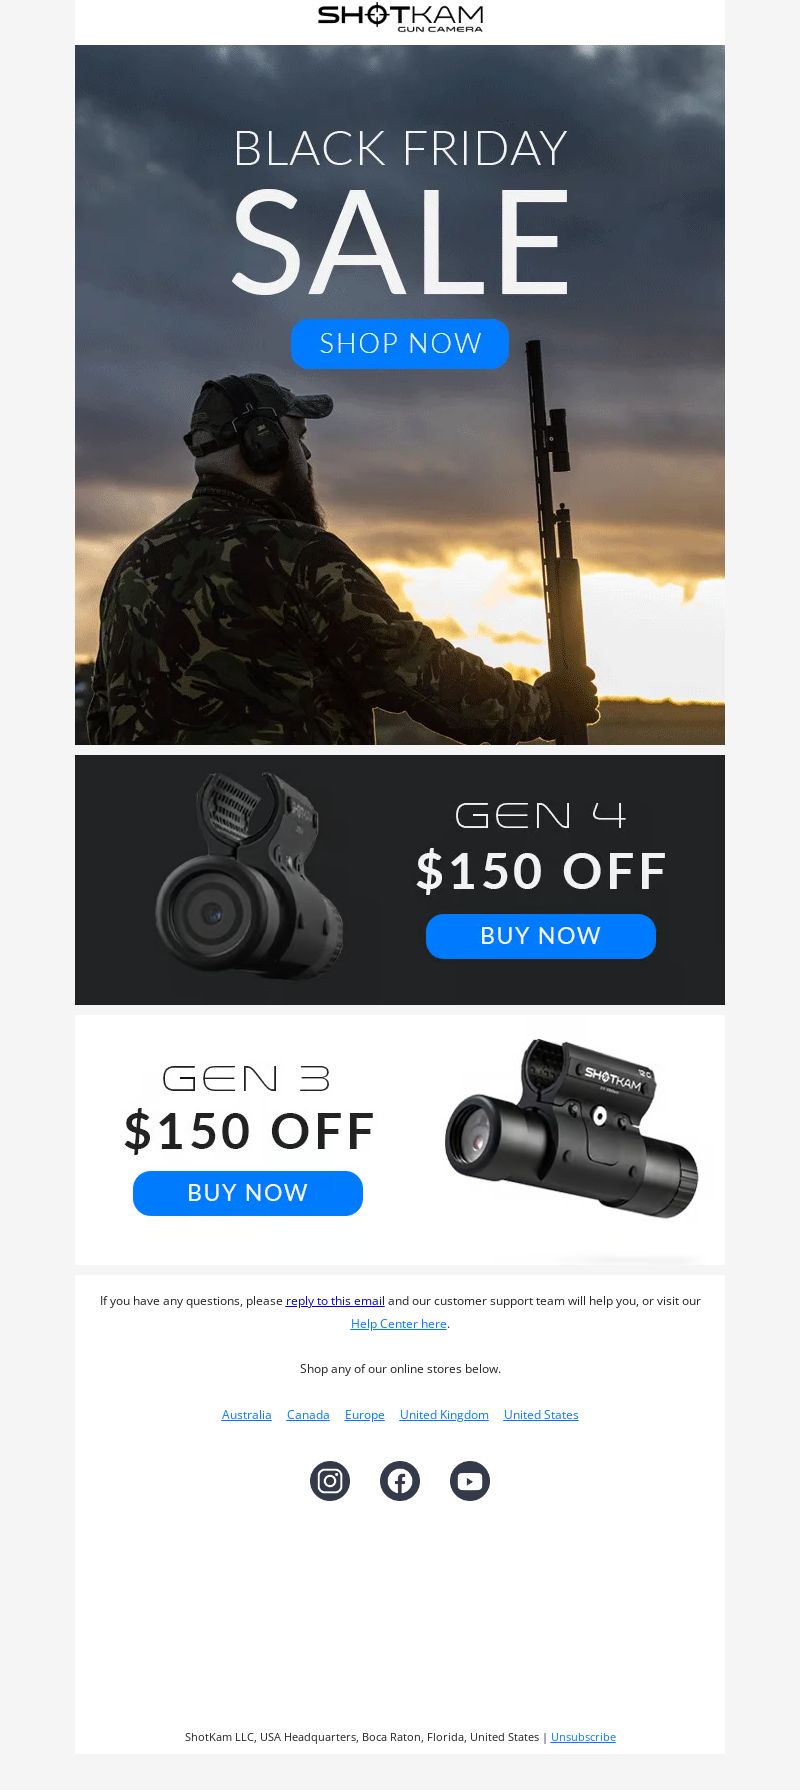Visit the Australia store link
This screenshot has width=800, height=1790.
247,1415
